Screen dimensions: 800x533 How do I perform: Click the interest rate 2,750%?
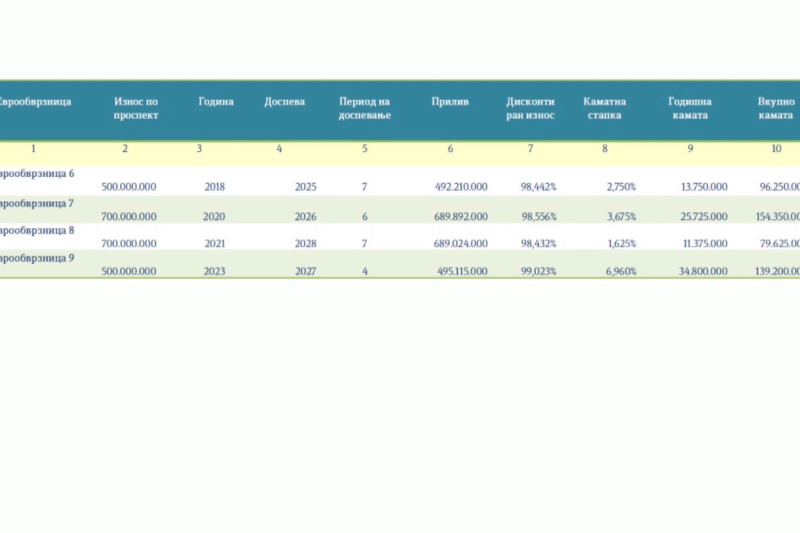click(621, 187)
